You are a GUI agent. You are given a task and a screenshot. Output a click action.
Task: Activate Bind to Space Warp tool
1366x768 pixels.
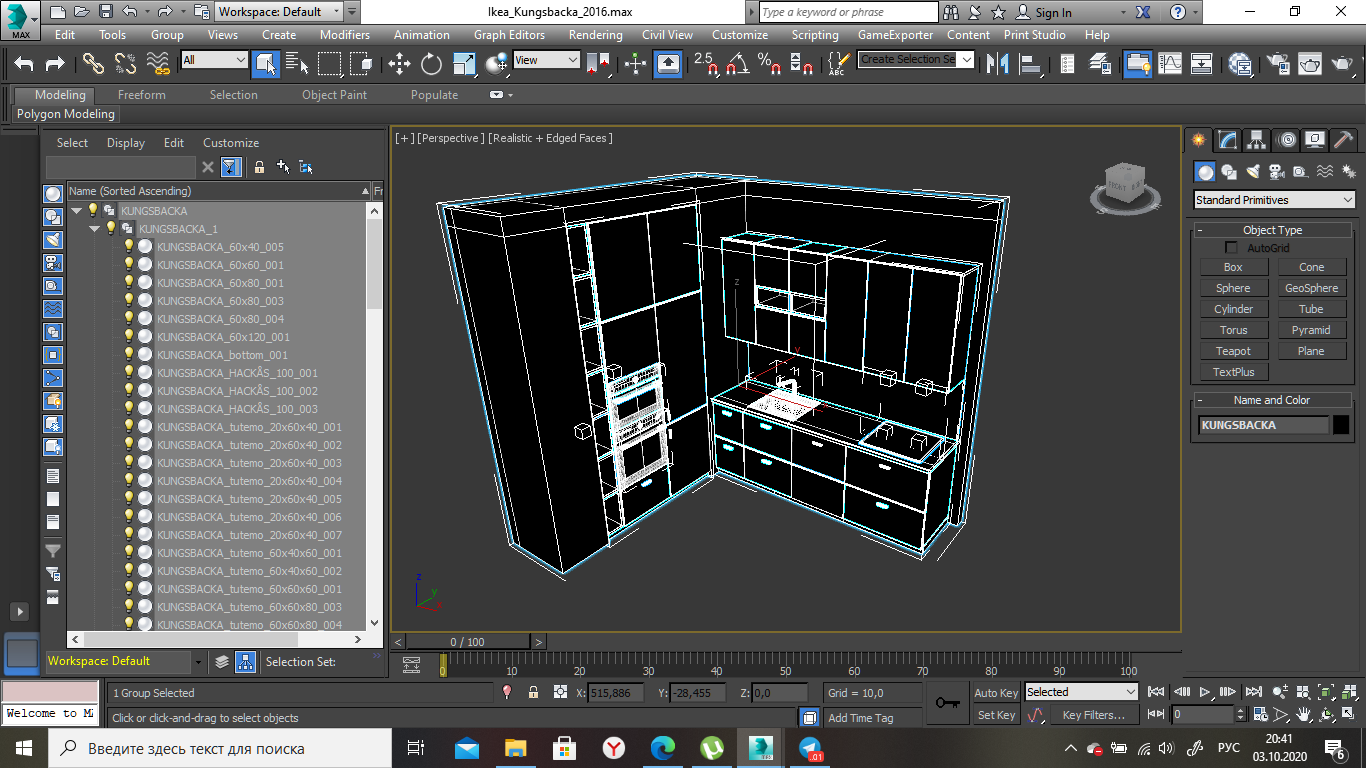pyautogui.click(x=158, y=64)
